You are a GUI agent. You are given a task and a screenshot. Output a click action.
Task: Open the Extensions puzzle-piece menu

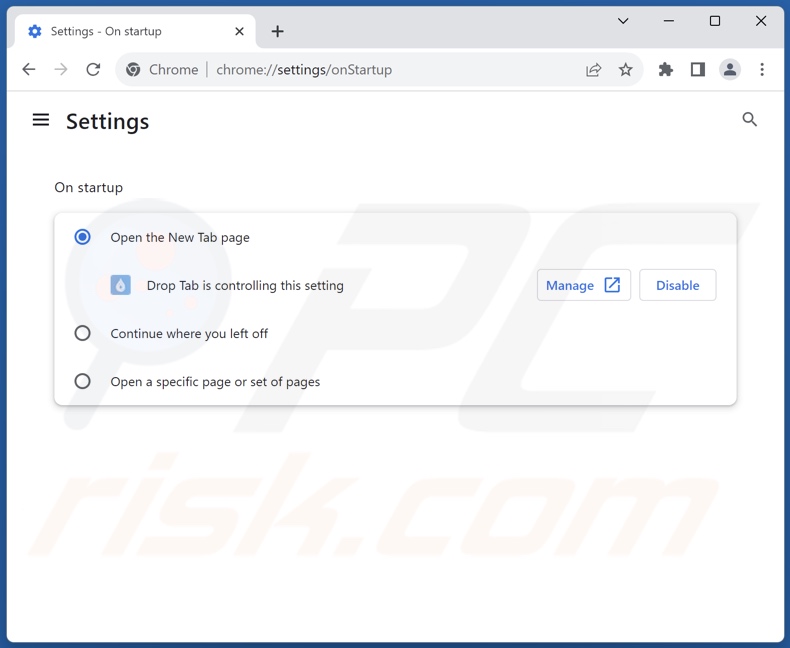(666, 70)
